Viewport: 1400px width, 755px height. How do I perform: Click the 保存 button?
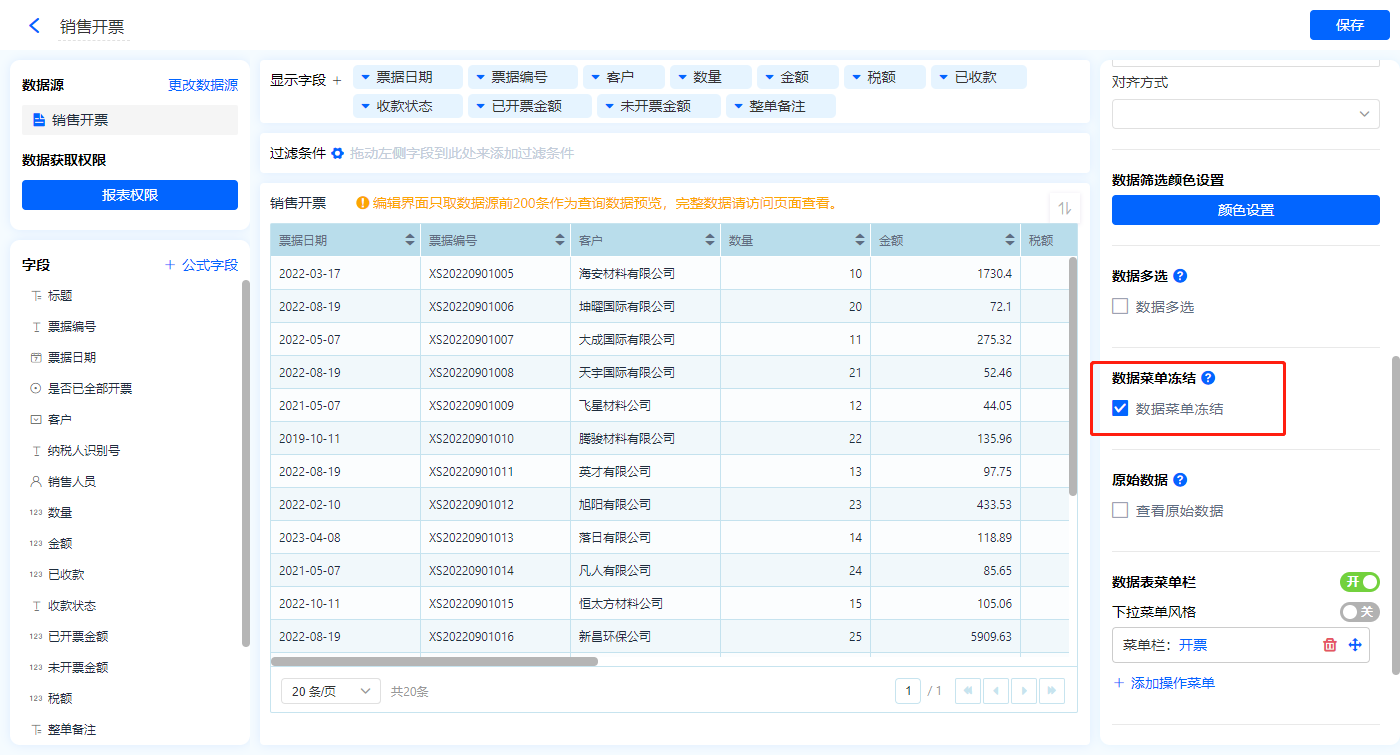(x=1349, y=25)
